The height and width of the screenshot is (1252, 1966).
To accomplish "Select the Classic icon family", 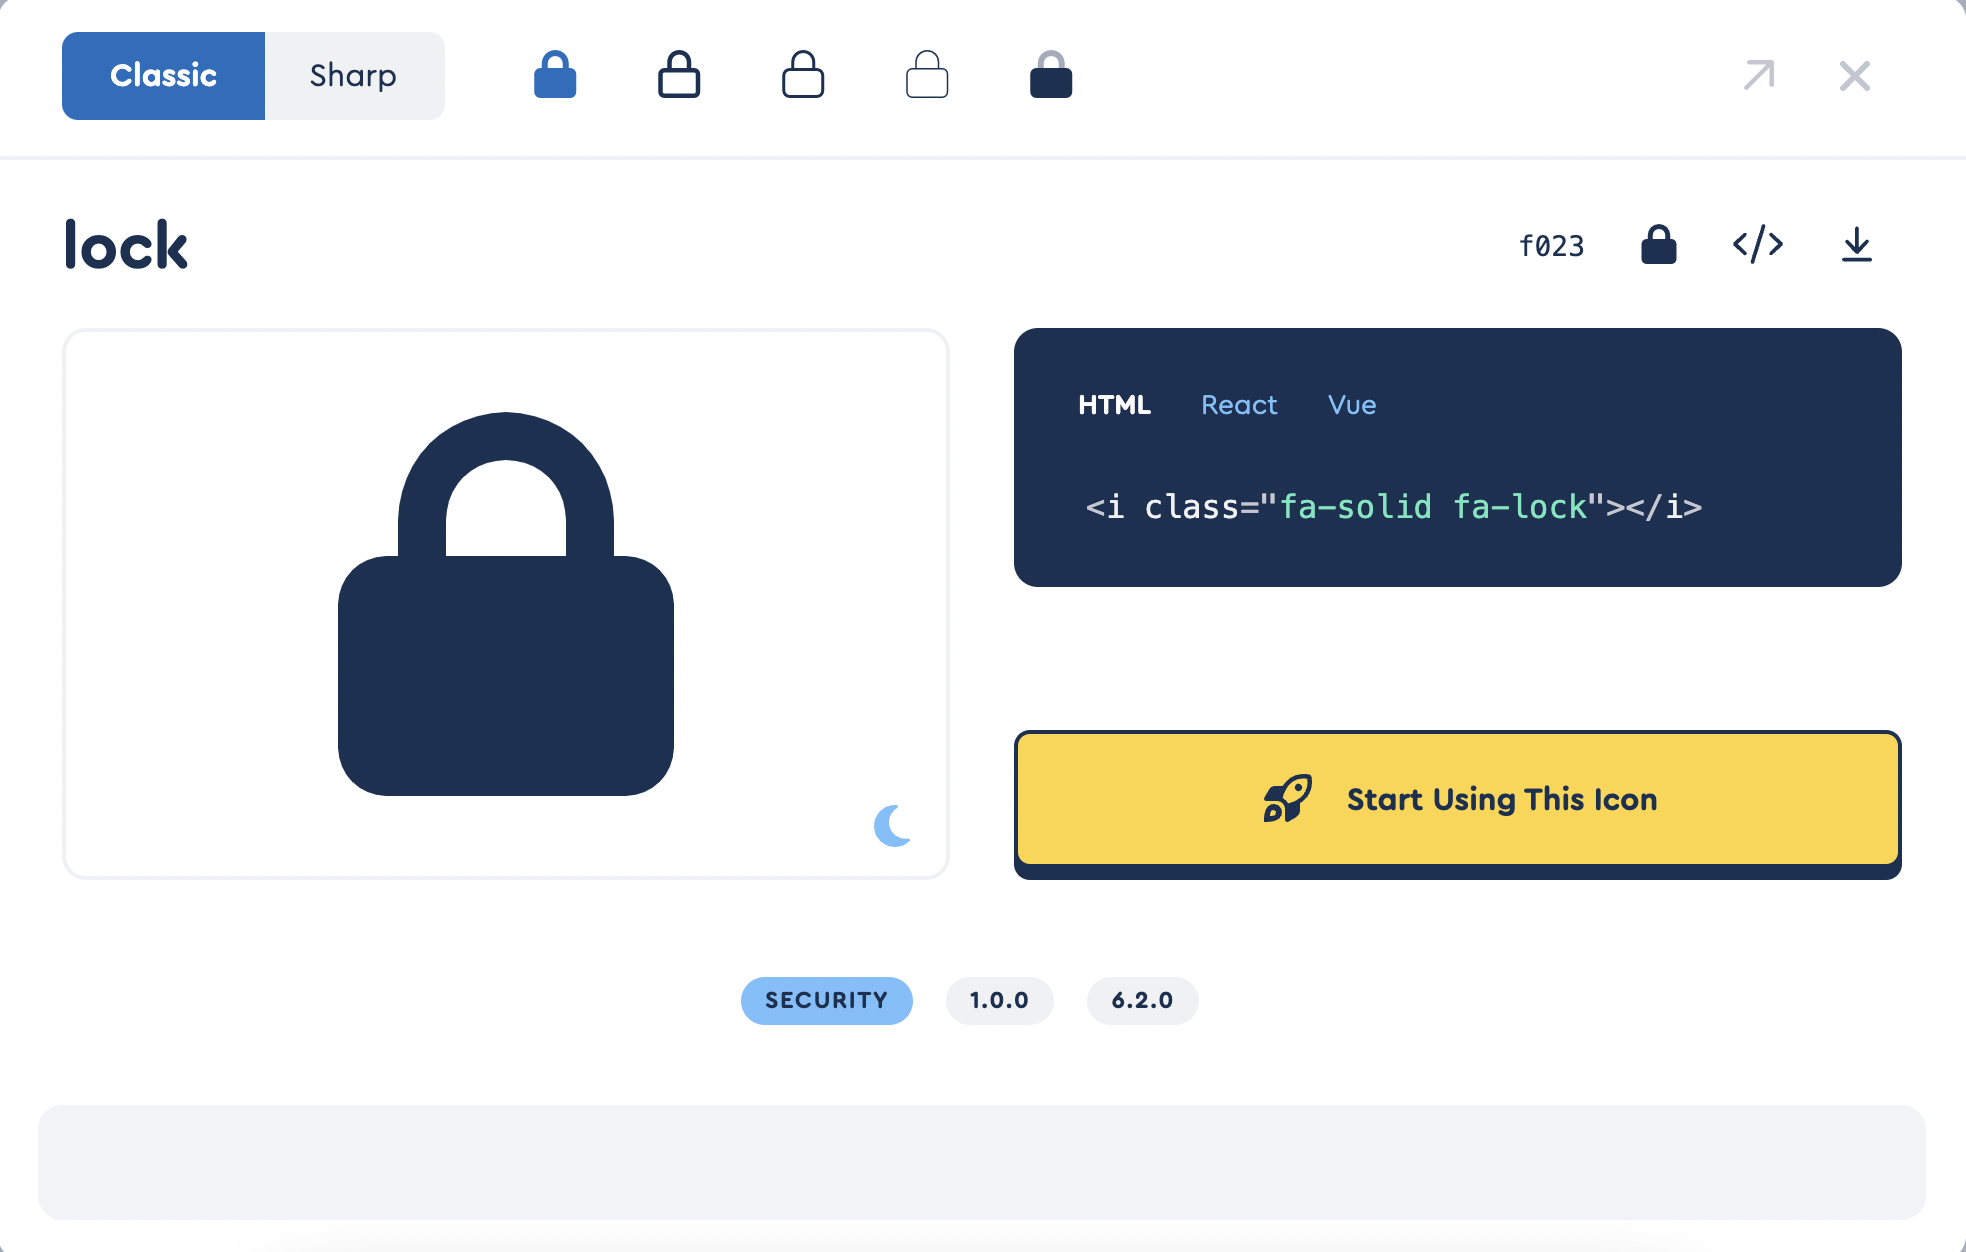I will click(163, 76).
